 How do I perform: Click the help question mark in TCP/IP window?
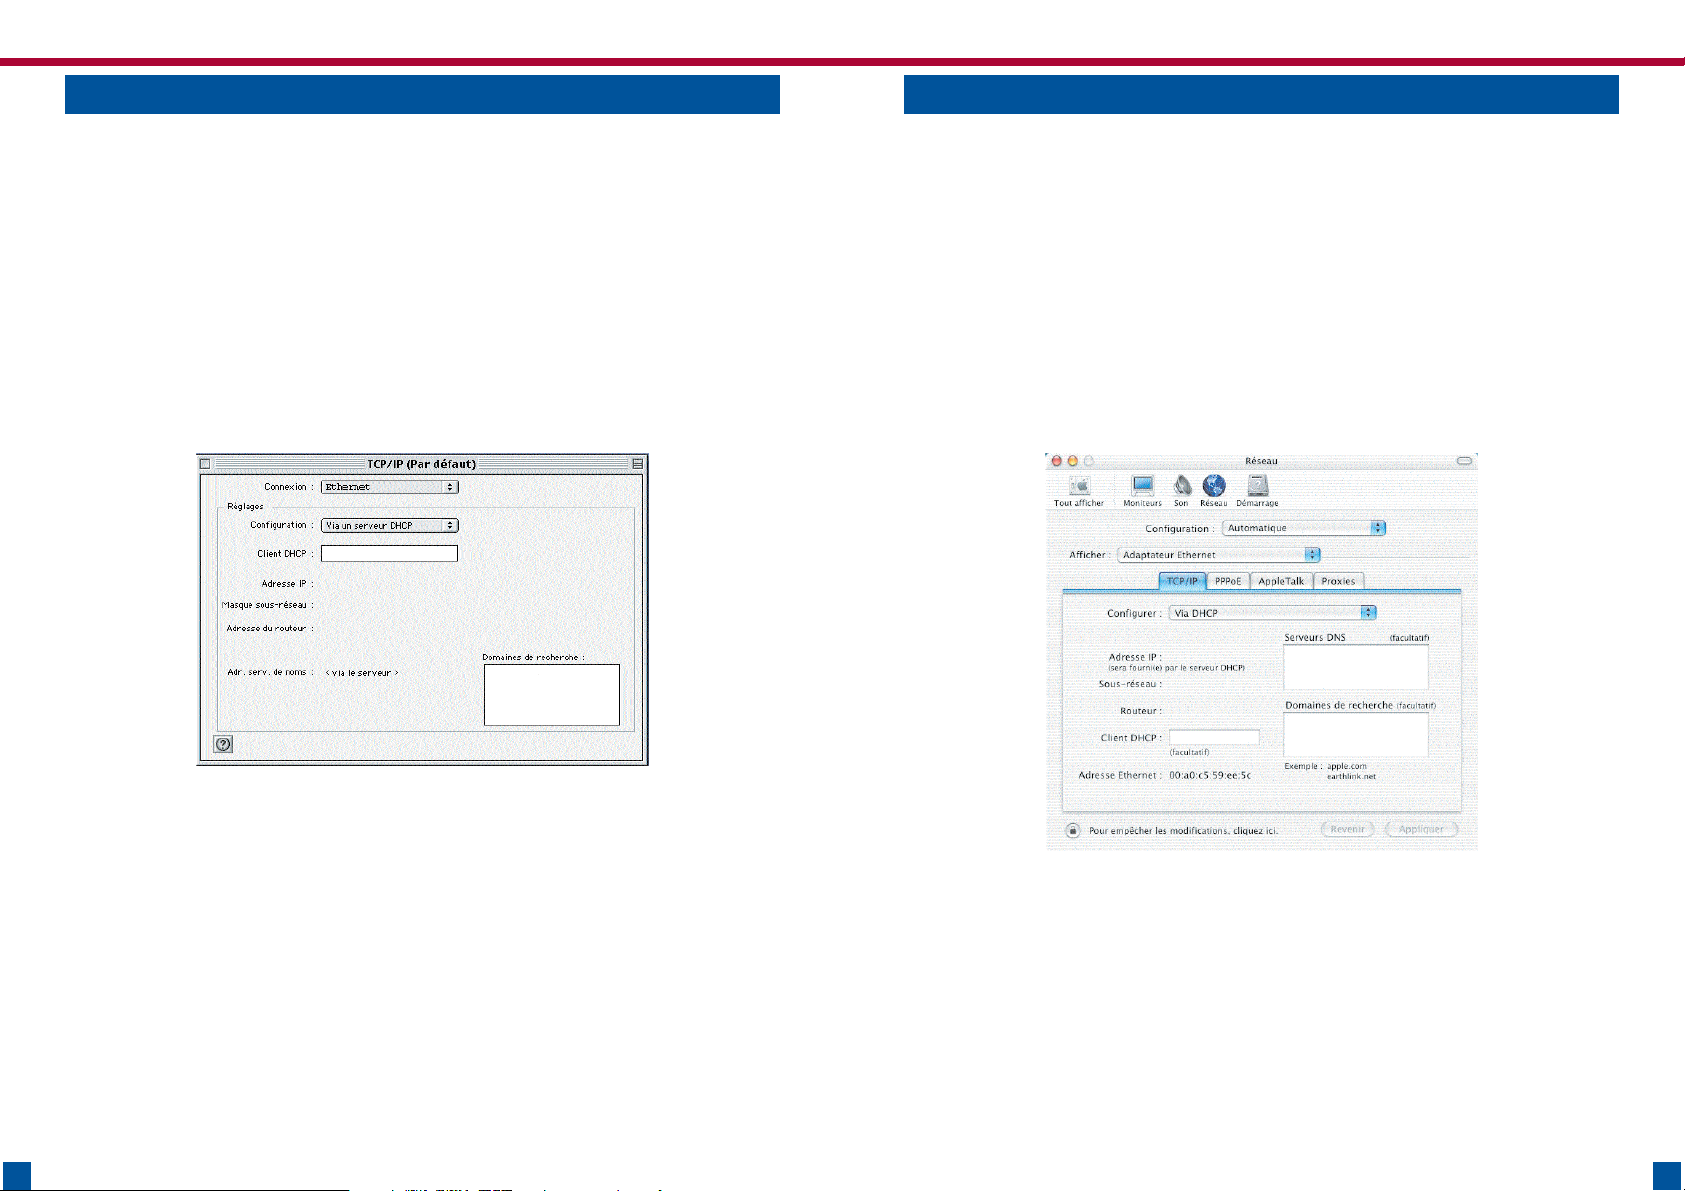(x=224, y=744)
